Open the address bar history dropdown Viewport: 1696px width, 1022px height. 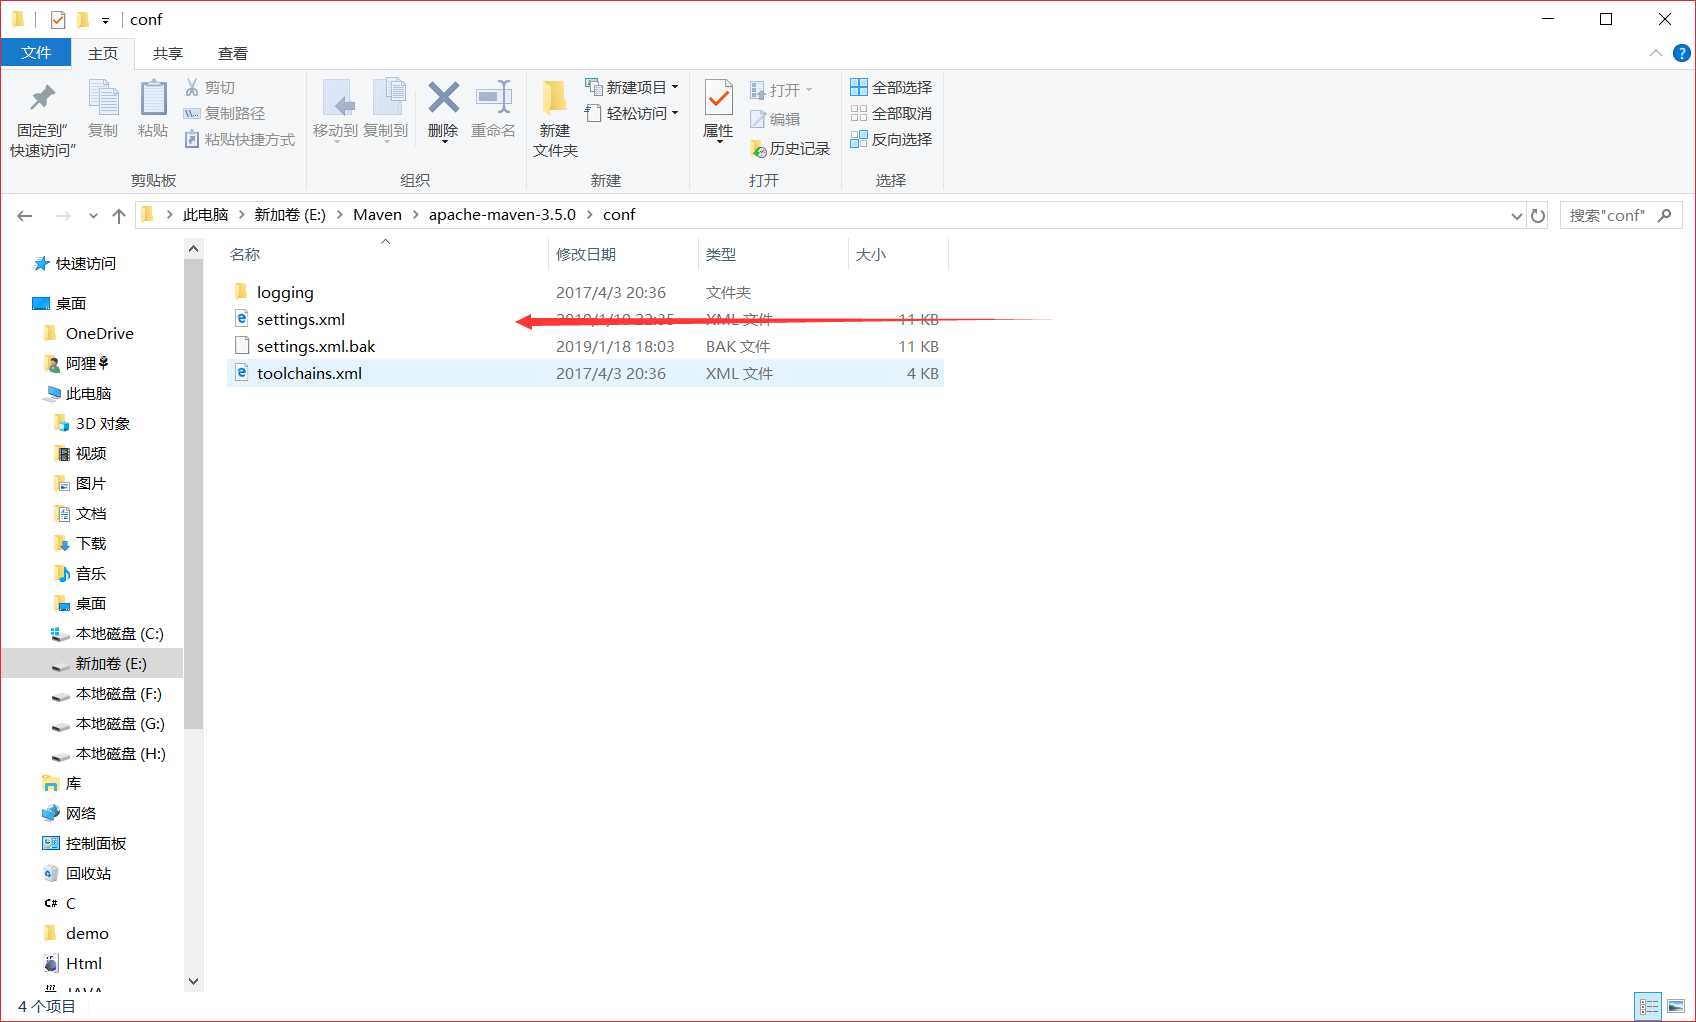click(1516, 216)
